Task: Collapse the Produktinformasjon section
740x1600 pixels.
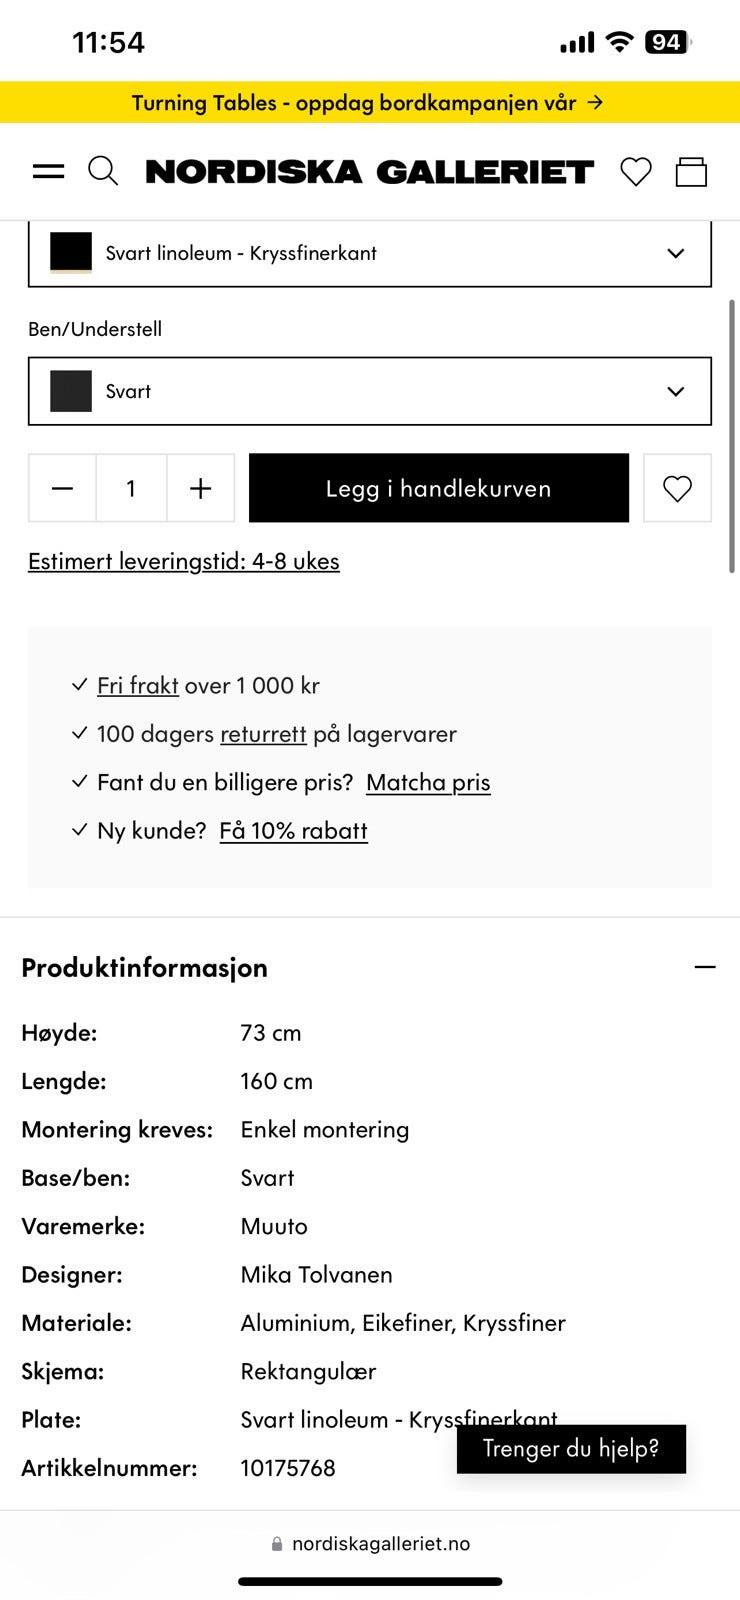Action: pyautogui.click(x=705, y=967)
